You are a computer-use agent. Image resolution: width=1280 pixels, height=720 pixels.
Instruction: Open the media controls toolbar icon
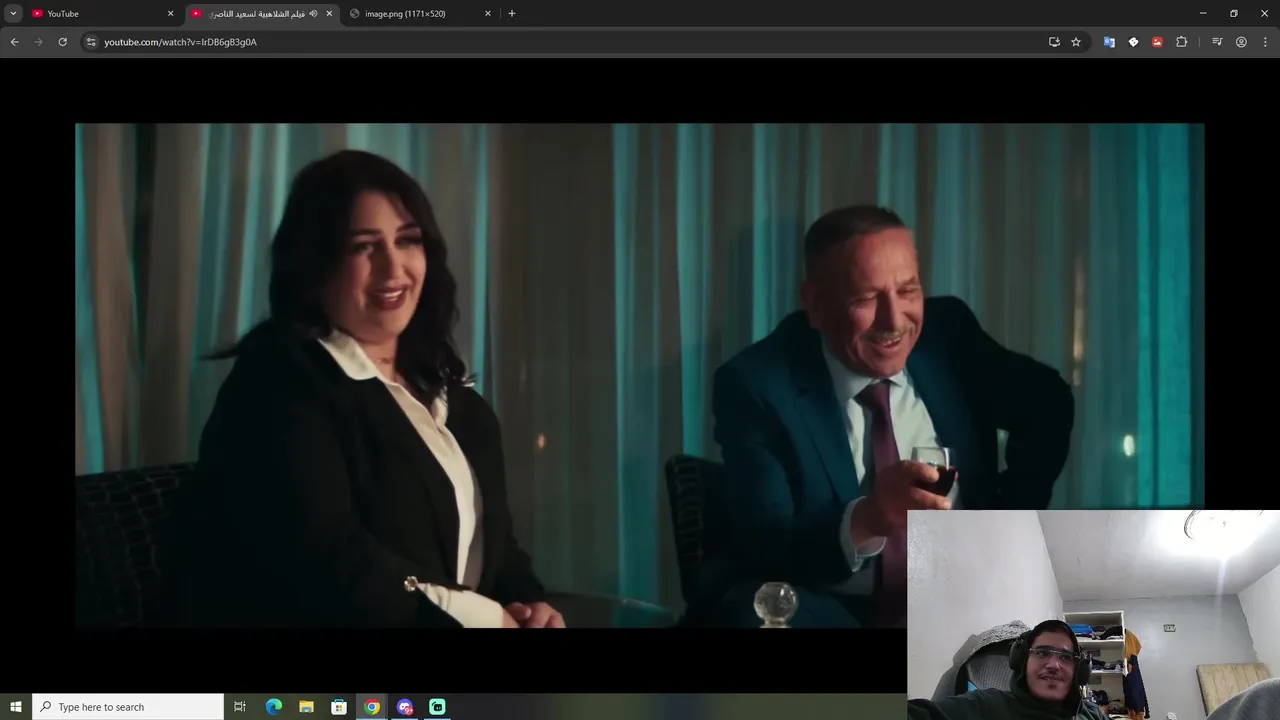pyautogui.click(x=1217, y=42)
